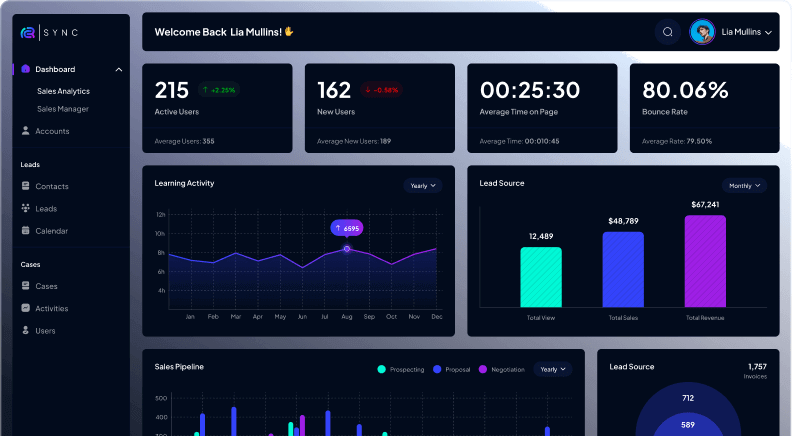Click the Learning Activity title
The height and width of the screenshot is (436, 792).
pos(184,183)
